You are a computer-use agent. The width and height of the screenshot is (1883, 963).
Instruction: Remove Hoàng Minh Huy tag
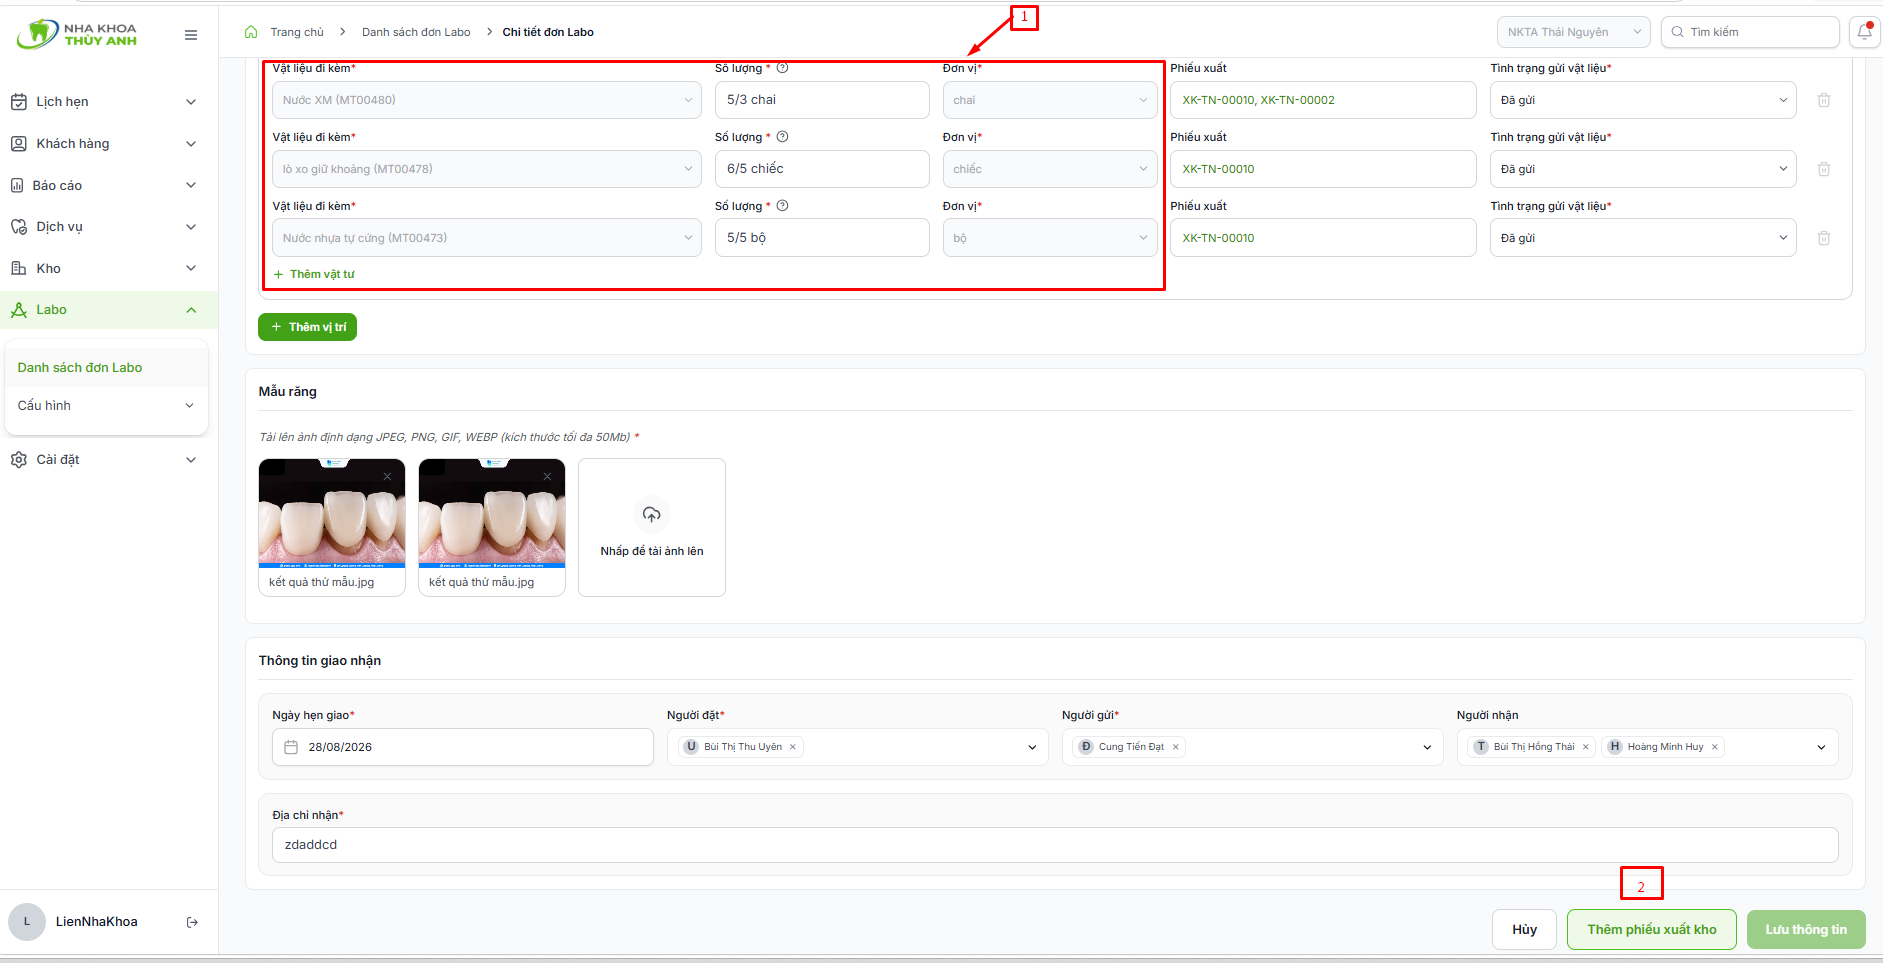(1714, 747)
